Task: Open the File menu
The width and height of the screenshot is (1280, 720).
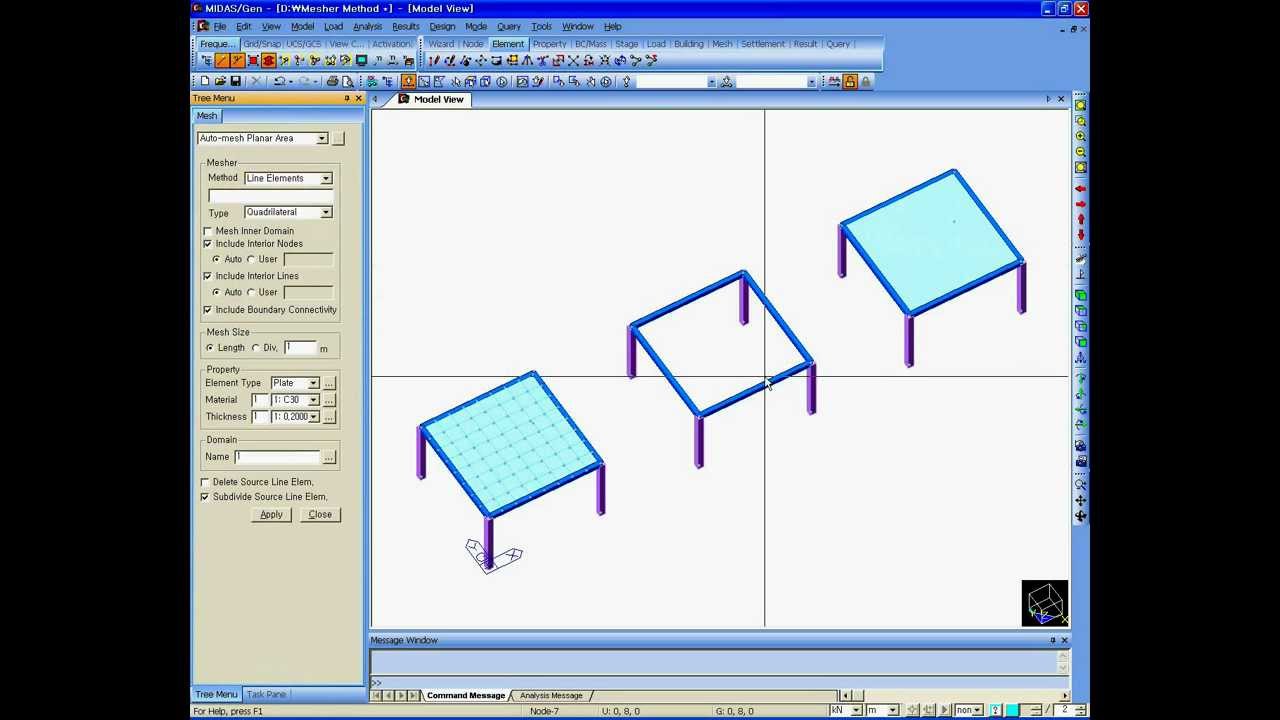Action: coord(219,26)
